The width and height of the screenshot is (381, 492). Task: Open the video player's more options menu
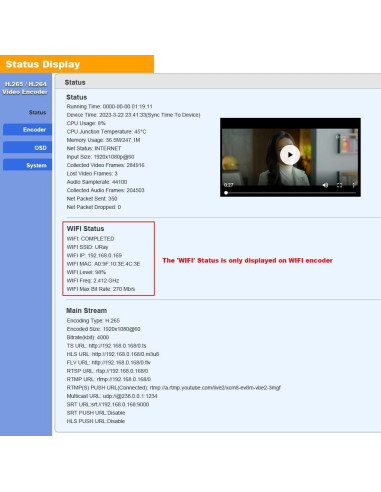click(x=353, y=185)
